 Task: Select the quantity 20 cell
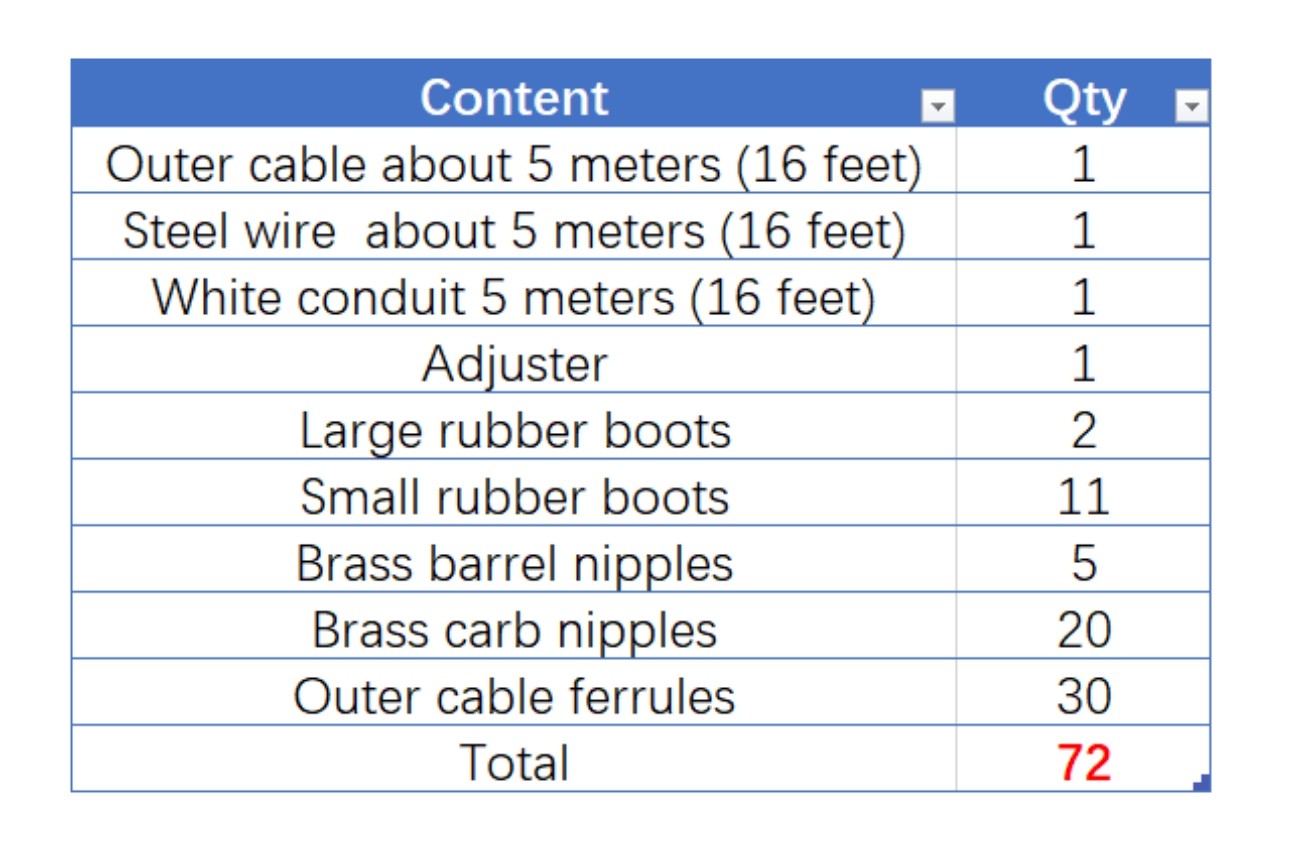coord(1084,630)
